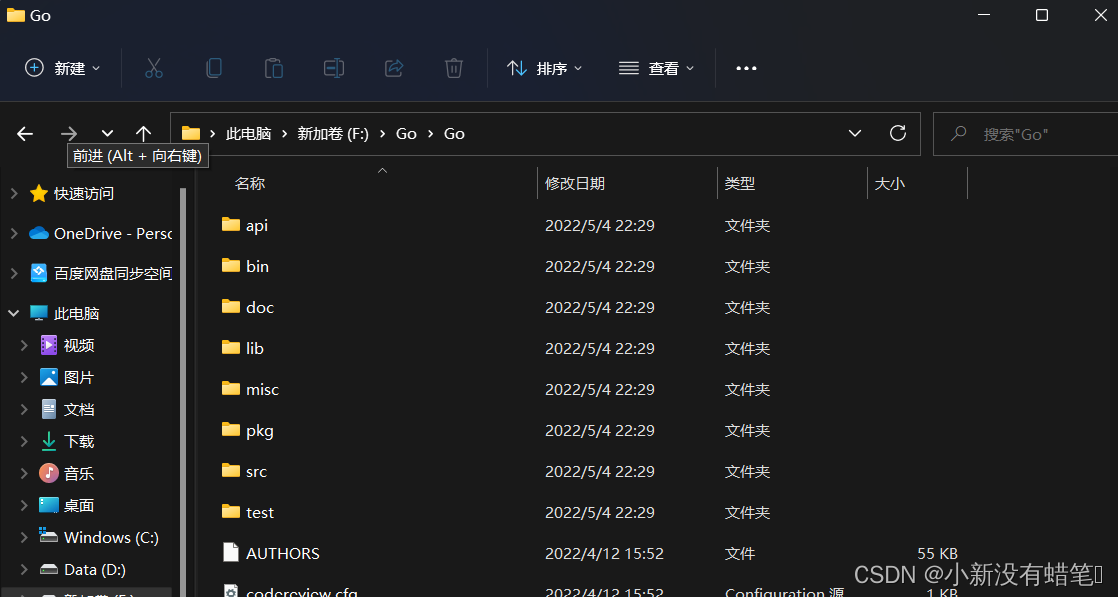Refresh the current folder view
This screenshot has height=597, width=1118.
click(x=898, y=133)
